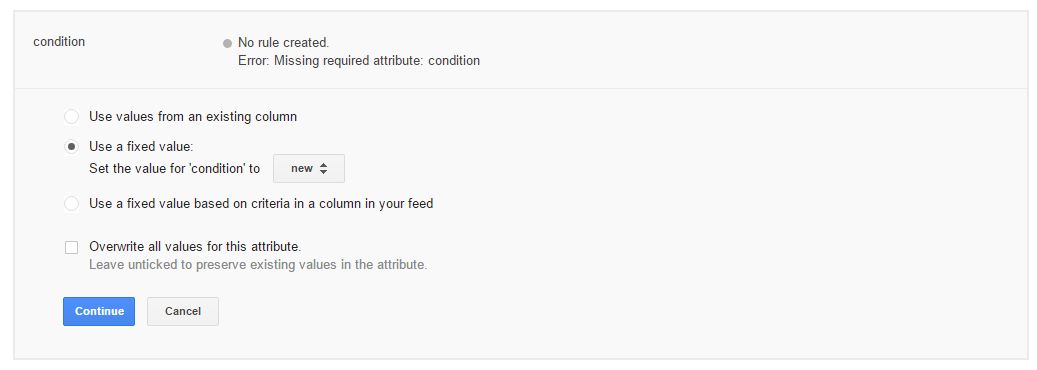Select 'Use values from an existing column' radio
This screenshot has width=1037, height=370.
tap(71, 117)
